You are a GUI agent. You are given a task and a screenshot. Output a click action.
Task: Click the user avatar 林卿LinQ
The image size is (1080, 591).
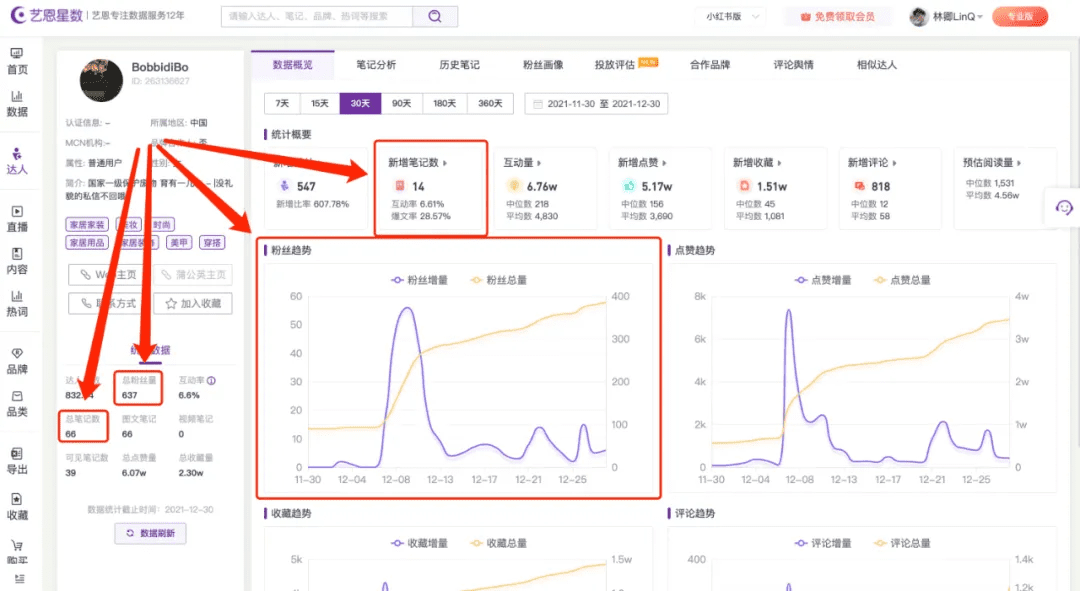click(x=918, y=17)
